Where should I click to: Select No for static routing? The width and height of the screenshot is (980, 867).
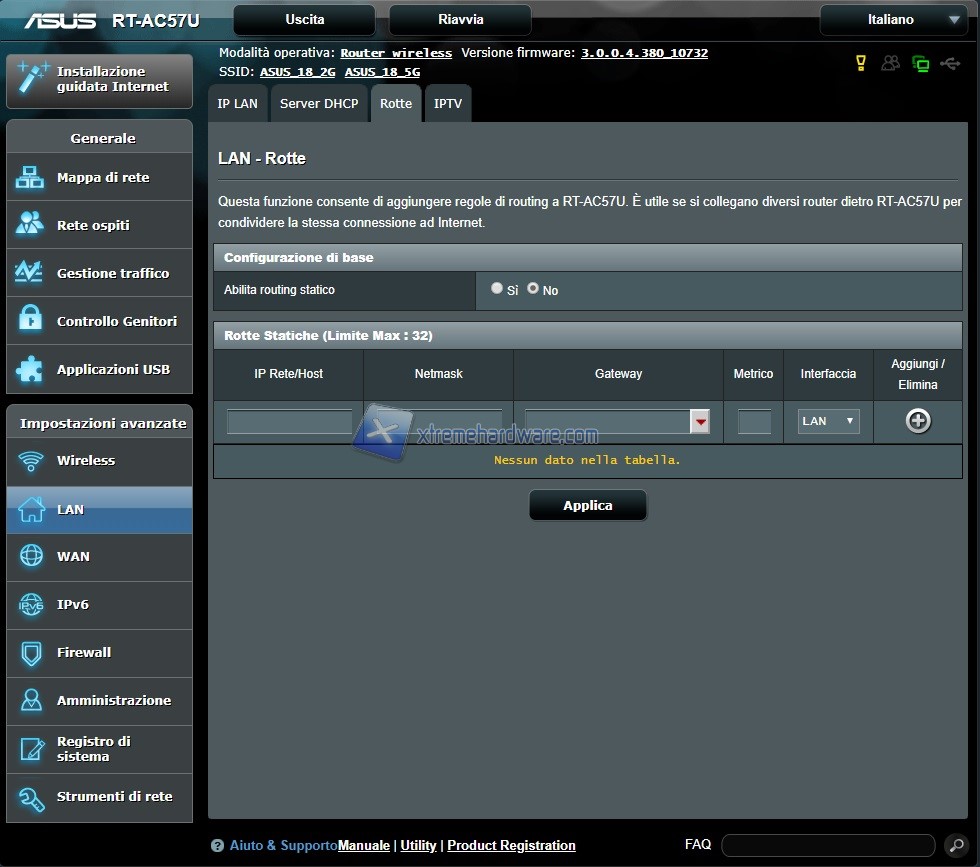click(x=533, y=288)
